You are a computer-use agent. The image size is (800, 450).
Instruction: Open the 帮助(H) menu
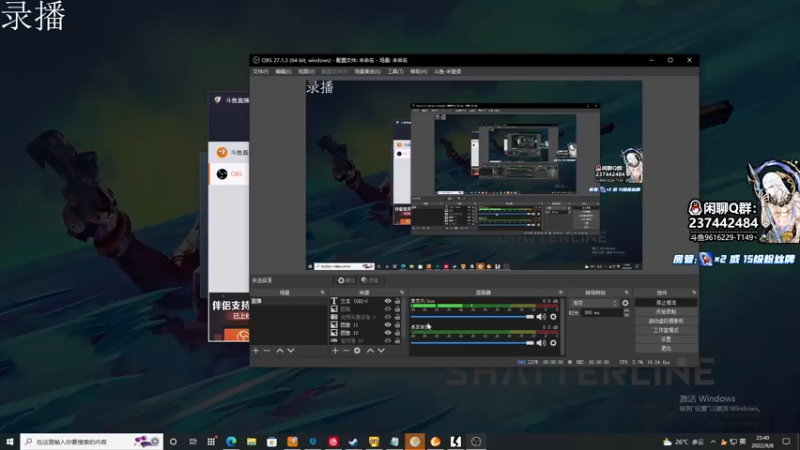(418, 71)
